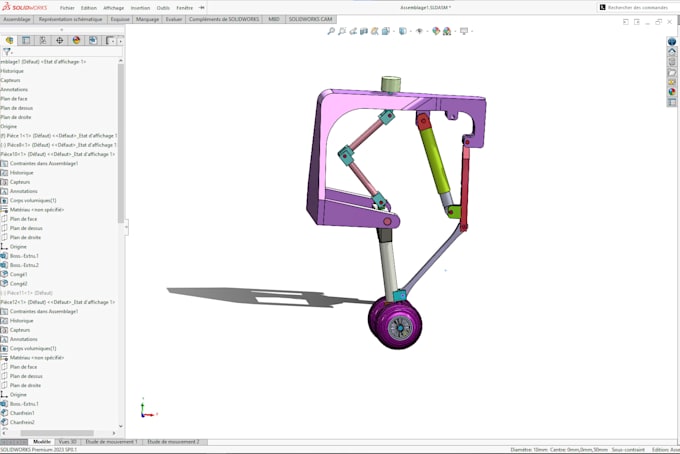Screen dimensions: 680x454
Task: Open Etude de mouvement 2 tab
Action: point(173,442)
